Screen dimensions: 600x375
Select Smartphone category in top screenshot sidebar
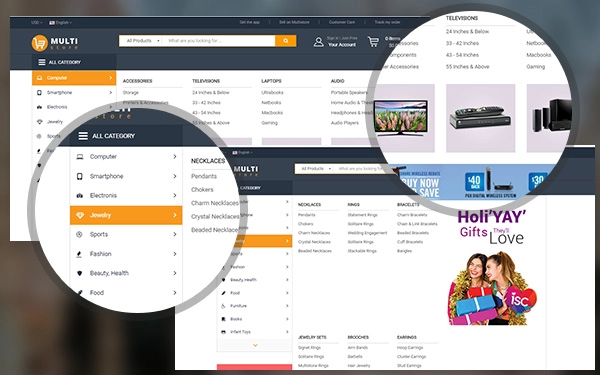tap(74, 93)
